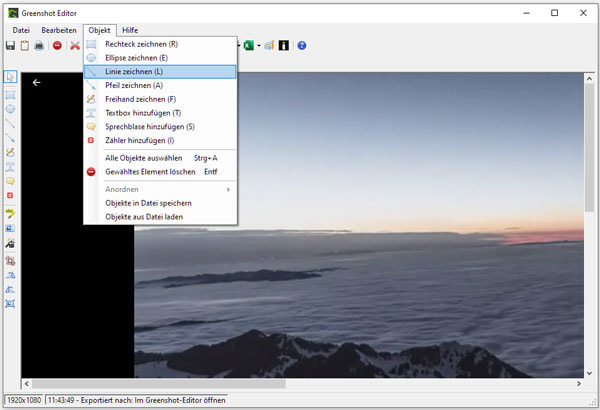Click the Print icon in toolbar

[x=39, y=46]
